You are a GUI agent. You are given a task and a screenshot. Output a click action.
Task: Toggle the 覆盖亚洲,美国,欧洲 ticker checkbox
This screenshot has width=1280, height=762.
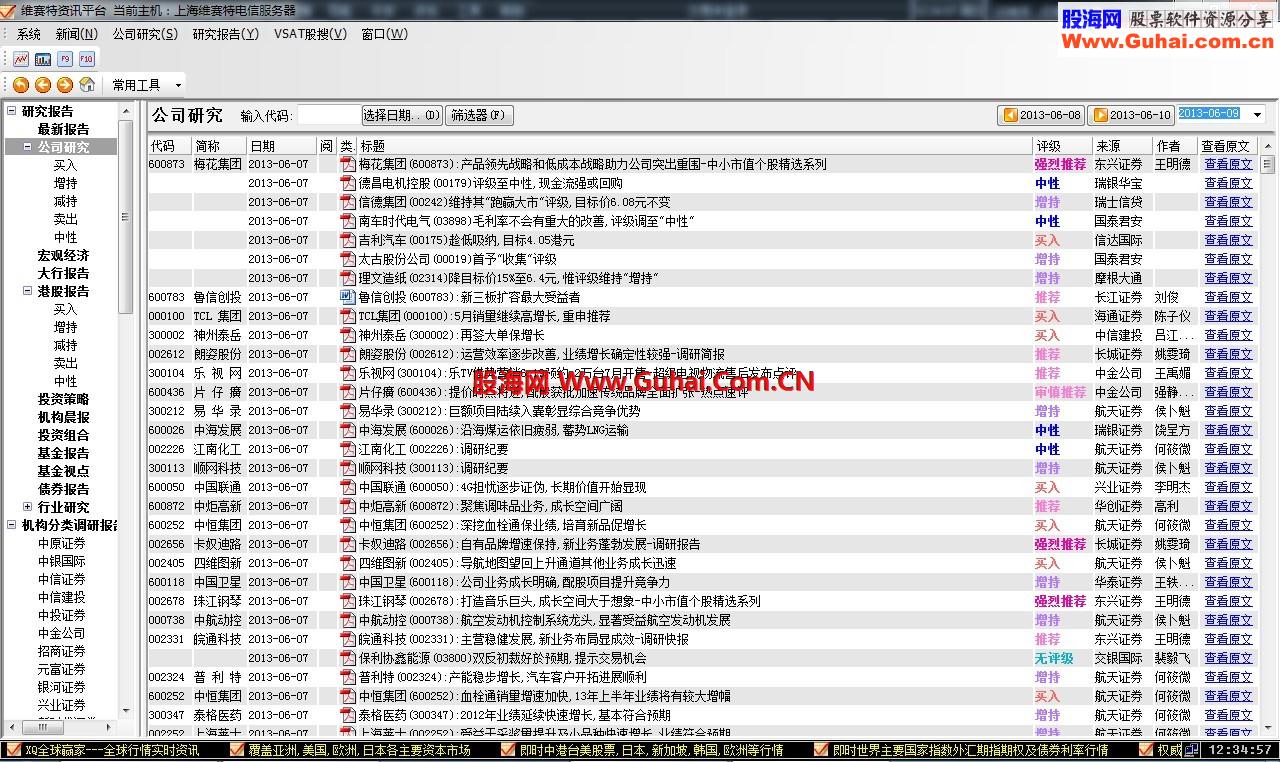point(236,750)
